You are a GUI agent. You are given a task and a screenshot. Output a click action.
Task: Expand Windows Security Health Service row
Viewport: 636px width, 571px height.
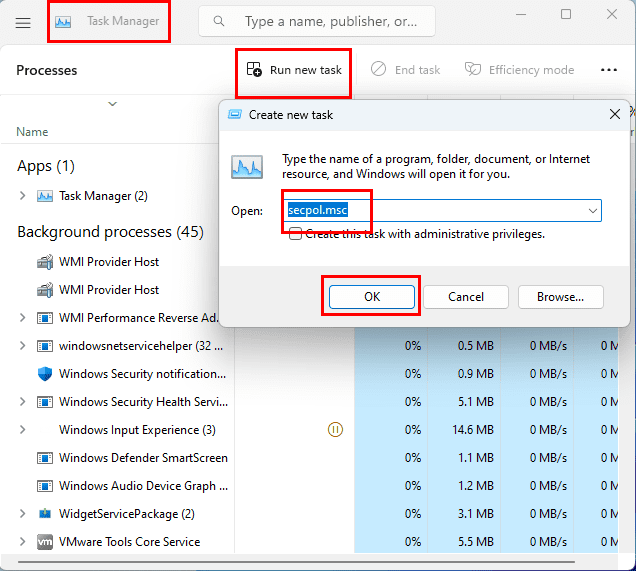[x=22, y=401]
